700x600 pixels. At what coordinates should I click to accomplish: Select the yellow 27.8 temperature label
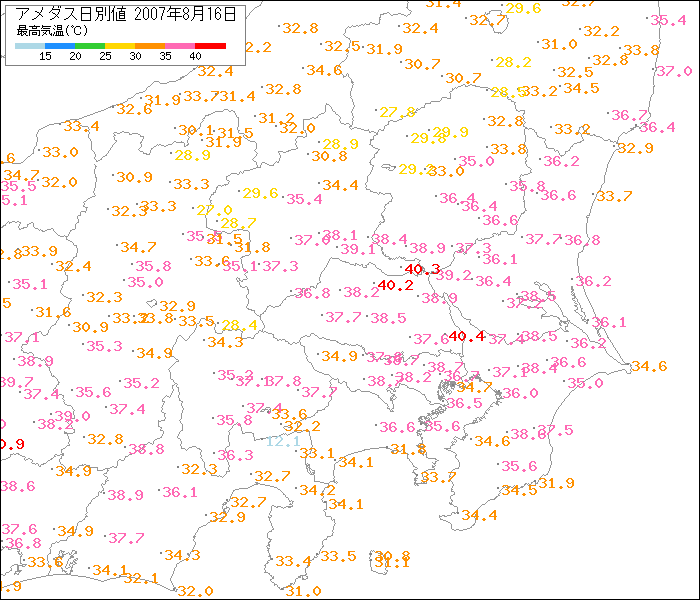tap(397, 112)
